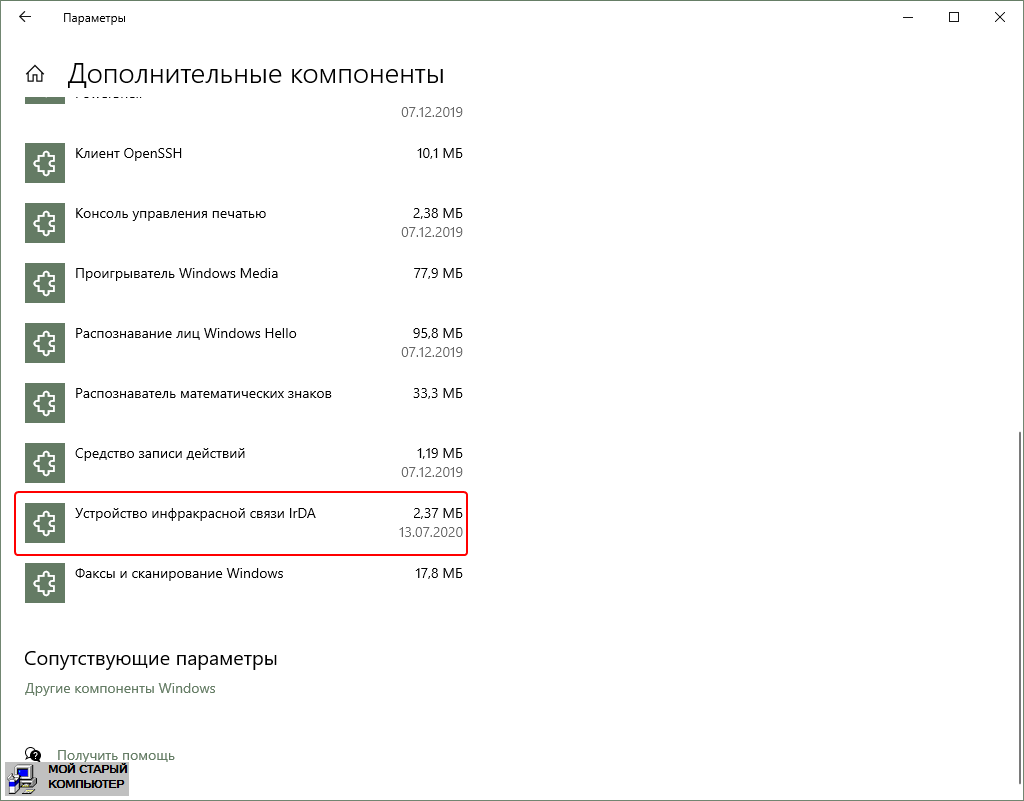This screenshot has width=1024, height=801.
Task: Click the Windows Media Player component icon
Action: [x=44, y=283]
